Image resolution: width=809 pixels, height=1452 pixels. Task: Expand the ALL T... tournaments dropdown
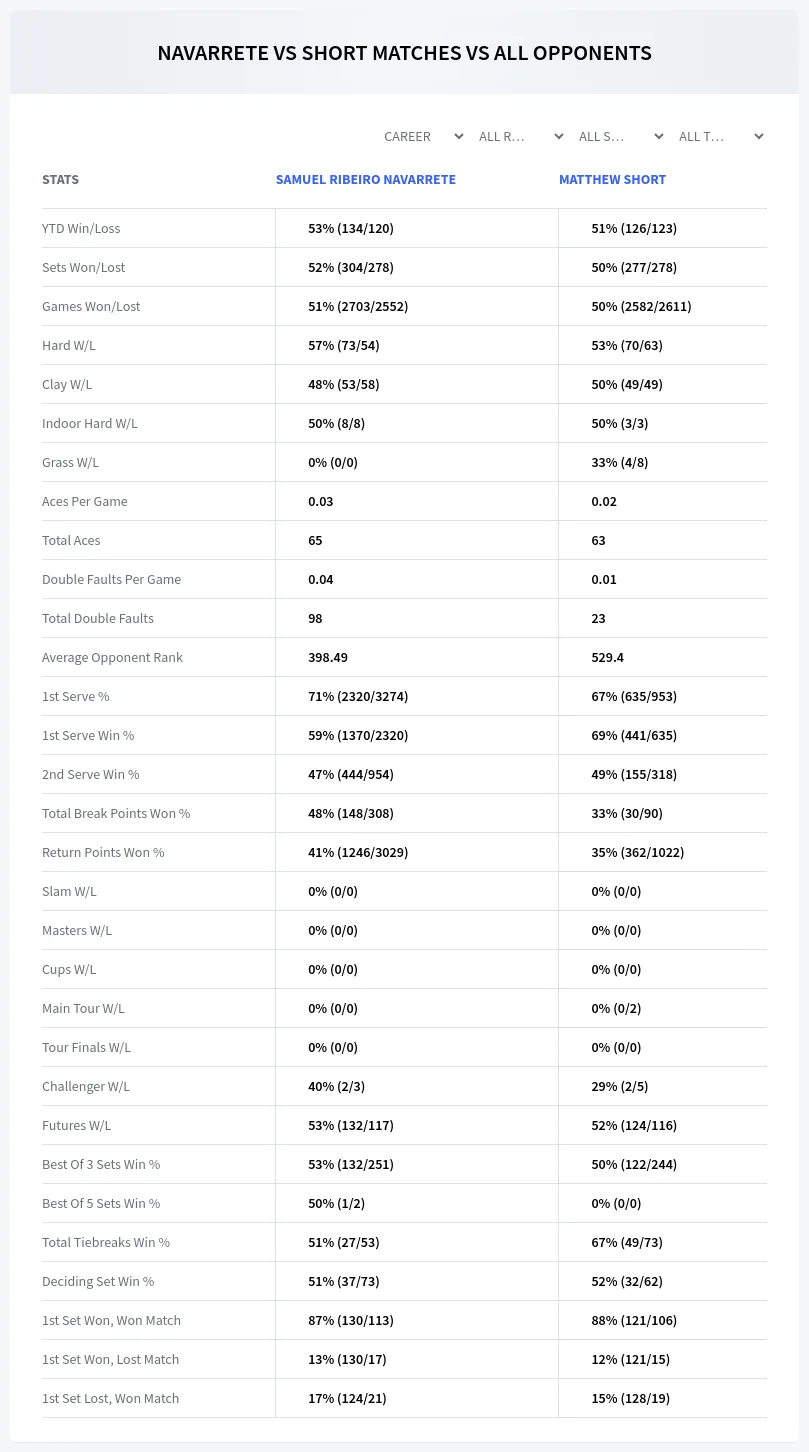(x=720, y=136)
